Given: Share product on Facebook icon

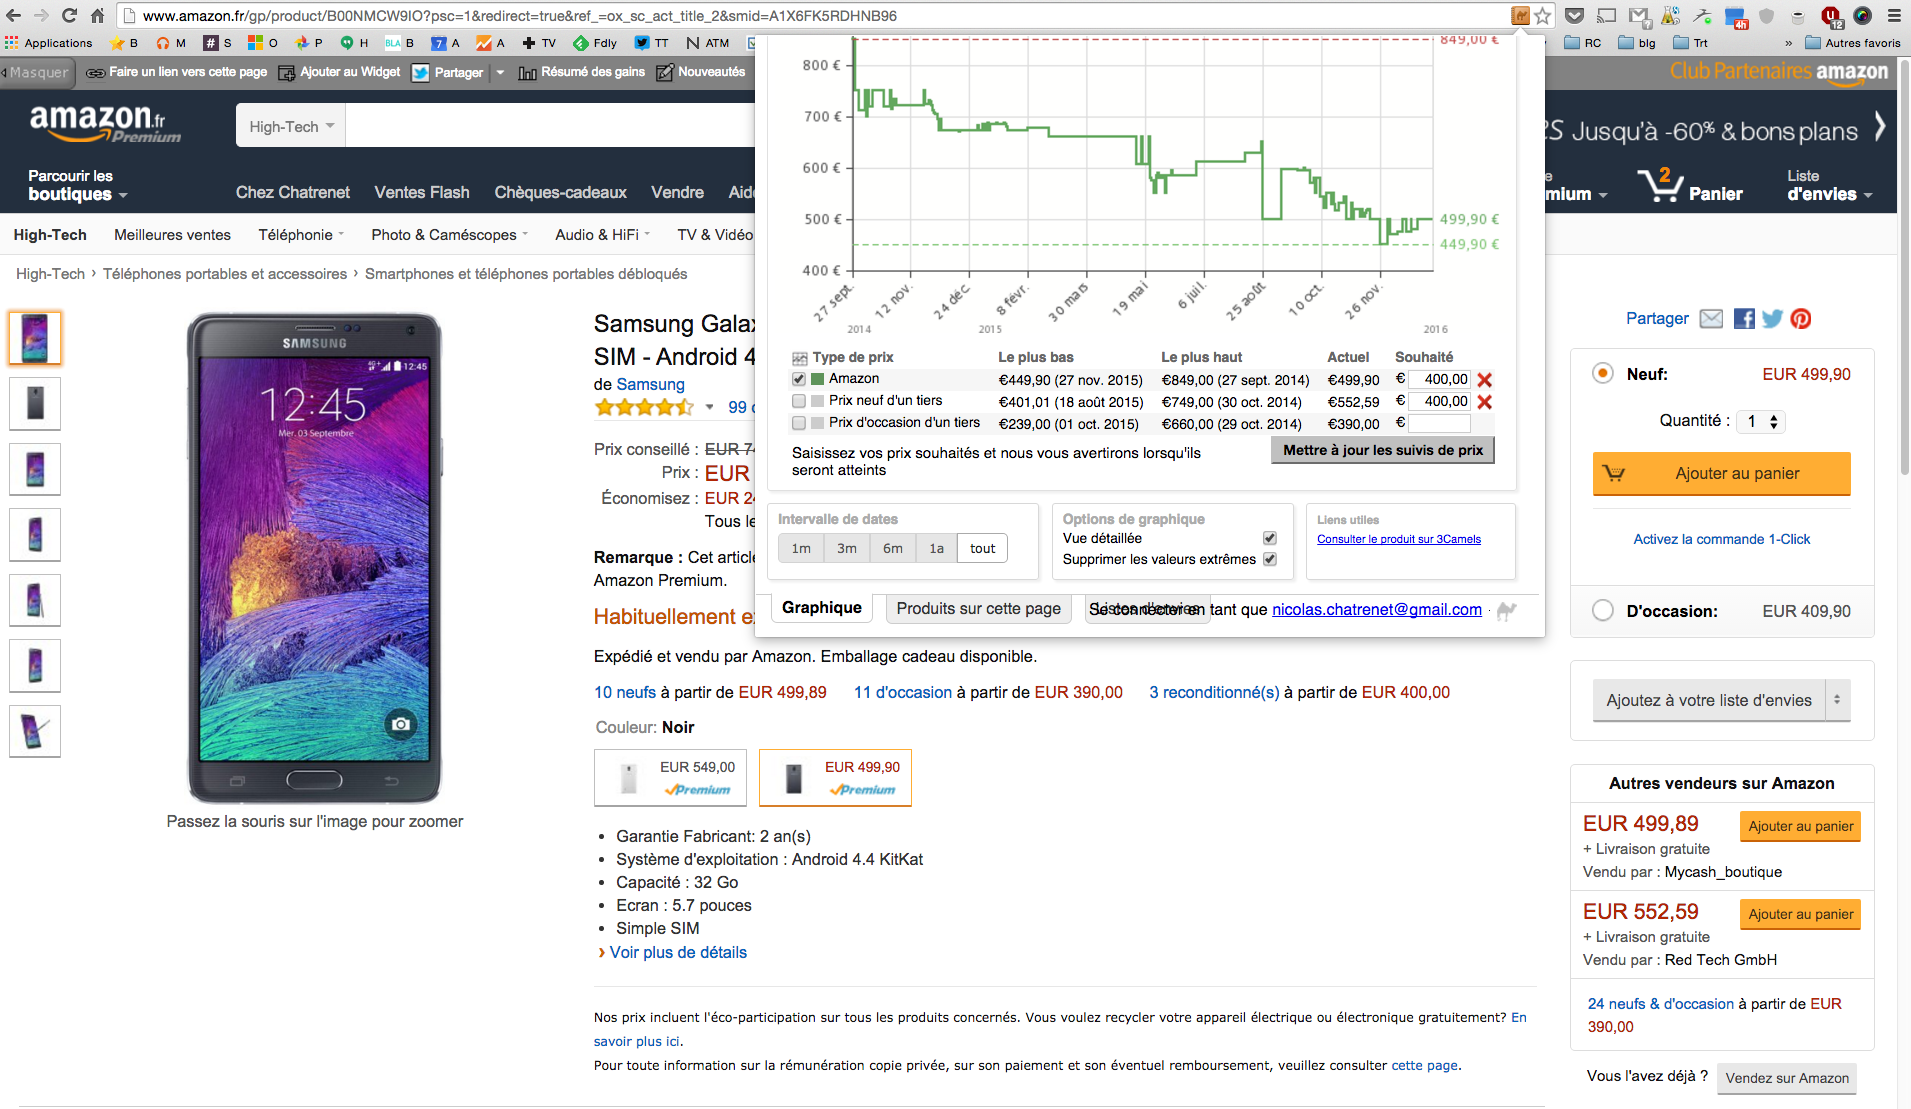Looking at the screenshot, I should click(x=1744, y=319).
